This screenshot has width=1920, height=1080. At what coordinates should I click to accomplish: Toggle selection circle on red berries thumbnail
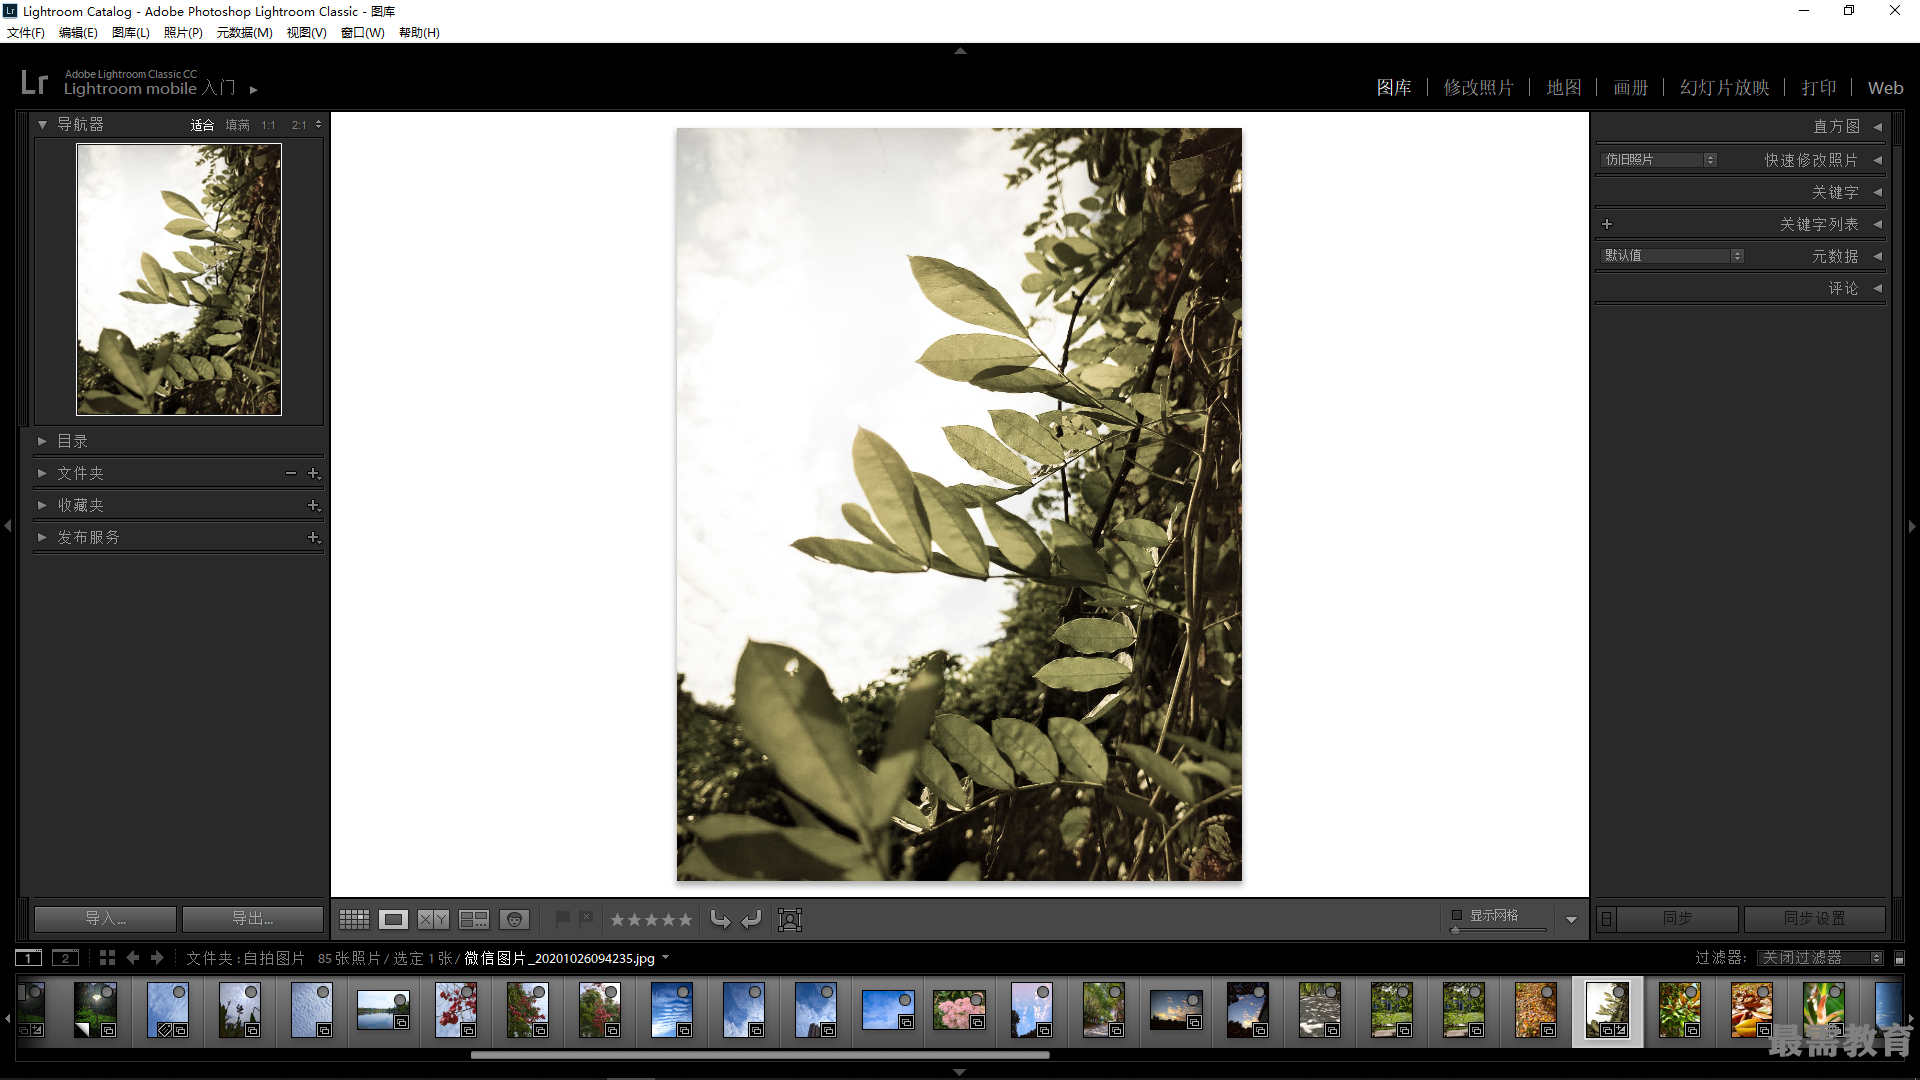[x=468, y=992]
